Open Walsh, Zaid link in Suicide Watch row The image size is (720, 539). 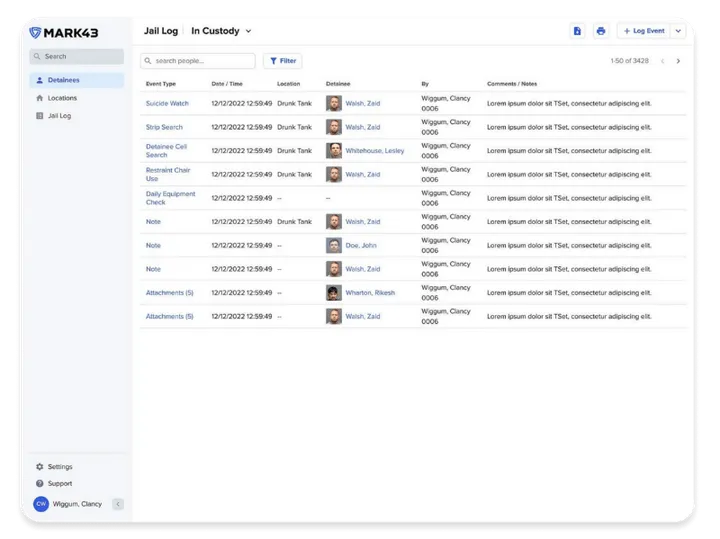(x=363, y=103)
